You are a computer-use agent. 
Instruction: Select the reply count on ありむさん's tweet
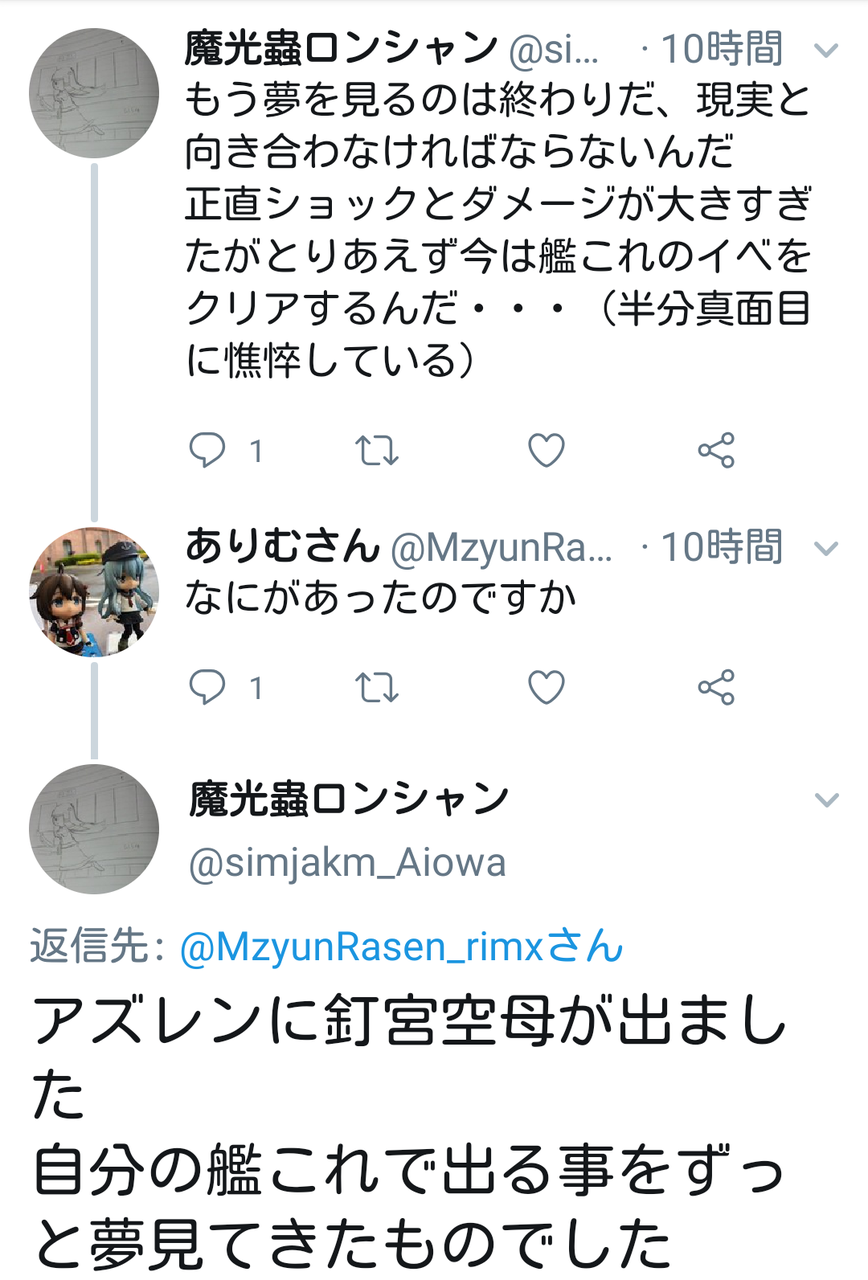pos(253,687)
